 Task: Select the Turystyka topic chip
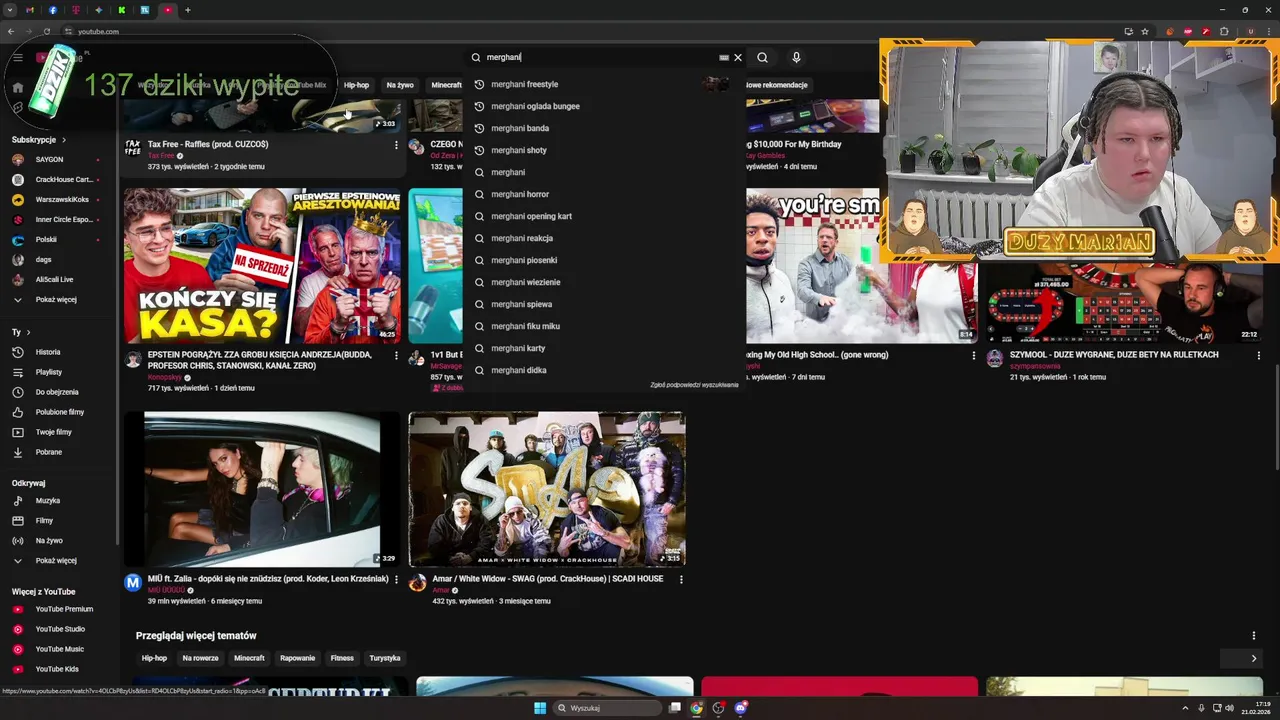point(385,658)
